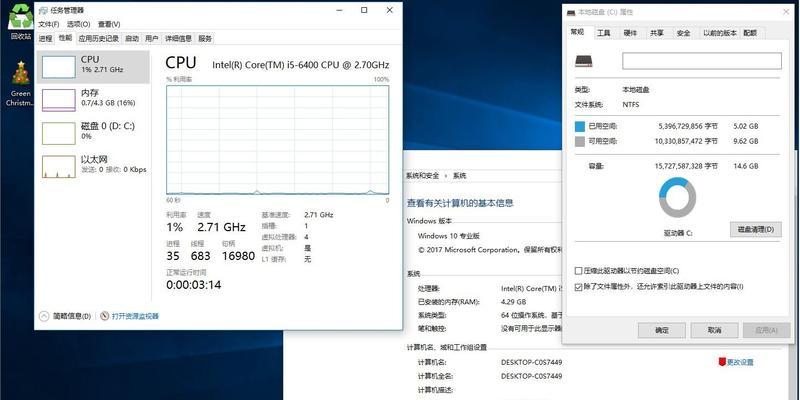Click the drive label input field
The width and height of the screenshot is (800, 400).
[702, 61]
